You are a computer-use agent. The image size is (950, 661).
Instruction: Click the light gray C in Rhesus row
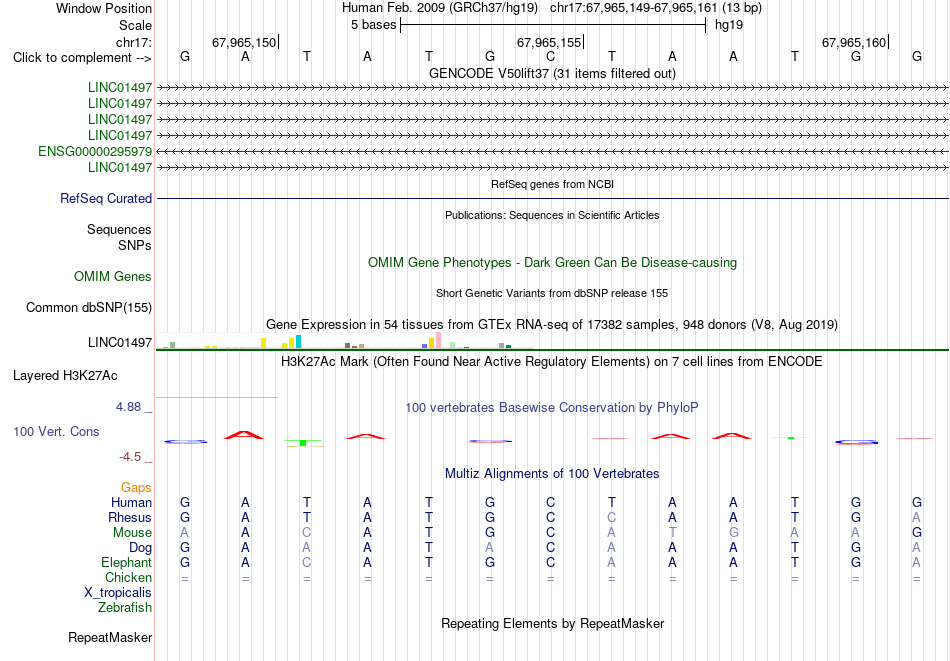pos(611,518)
